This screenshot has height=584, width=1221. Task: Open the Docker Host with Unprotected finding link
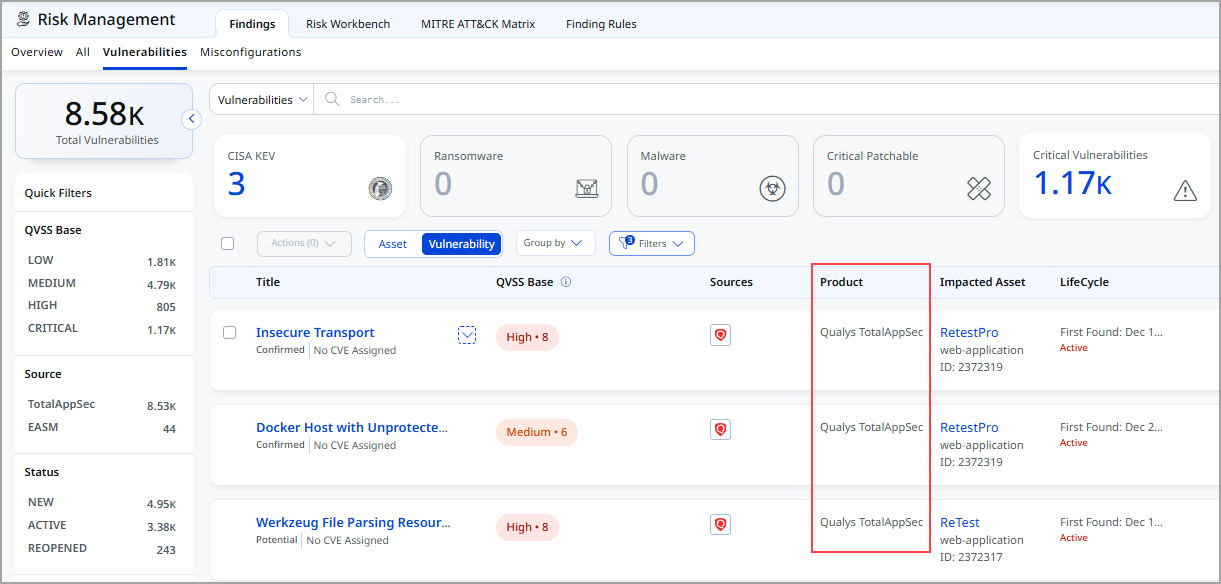[352, 427]
